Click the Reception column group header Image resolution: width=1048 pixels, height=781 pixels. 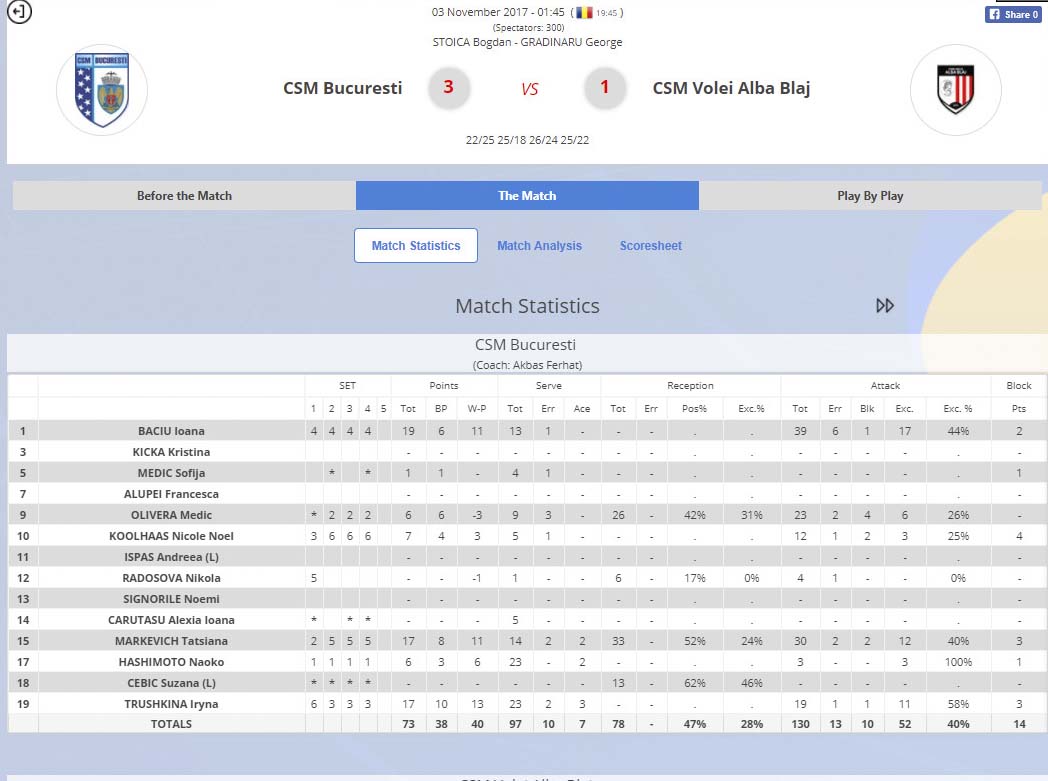click(690, 385)
